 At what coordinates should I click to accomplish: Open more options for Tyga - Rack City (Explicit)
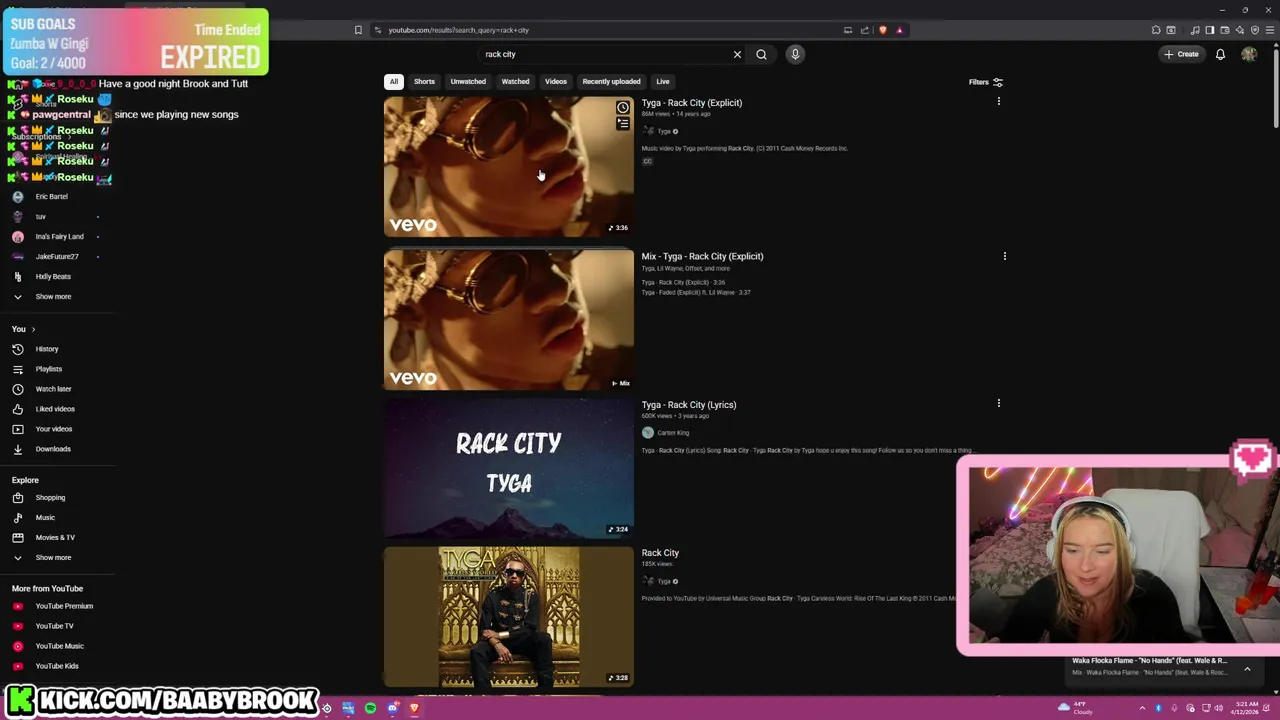[998, 101]
